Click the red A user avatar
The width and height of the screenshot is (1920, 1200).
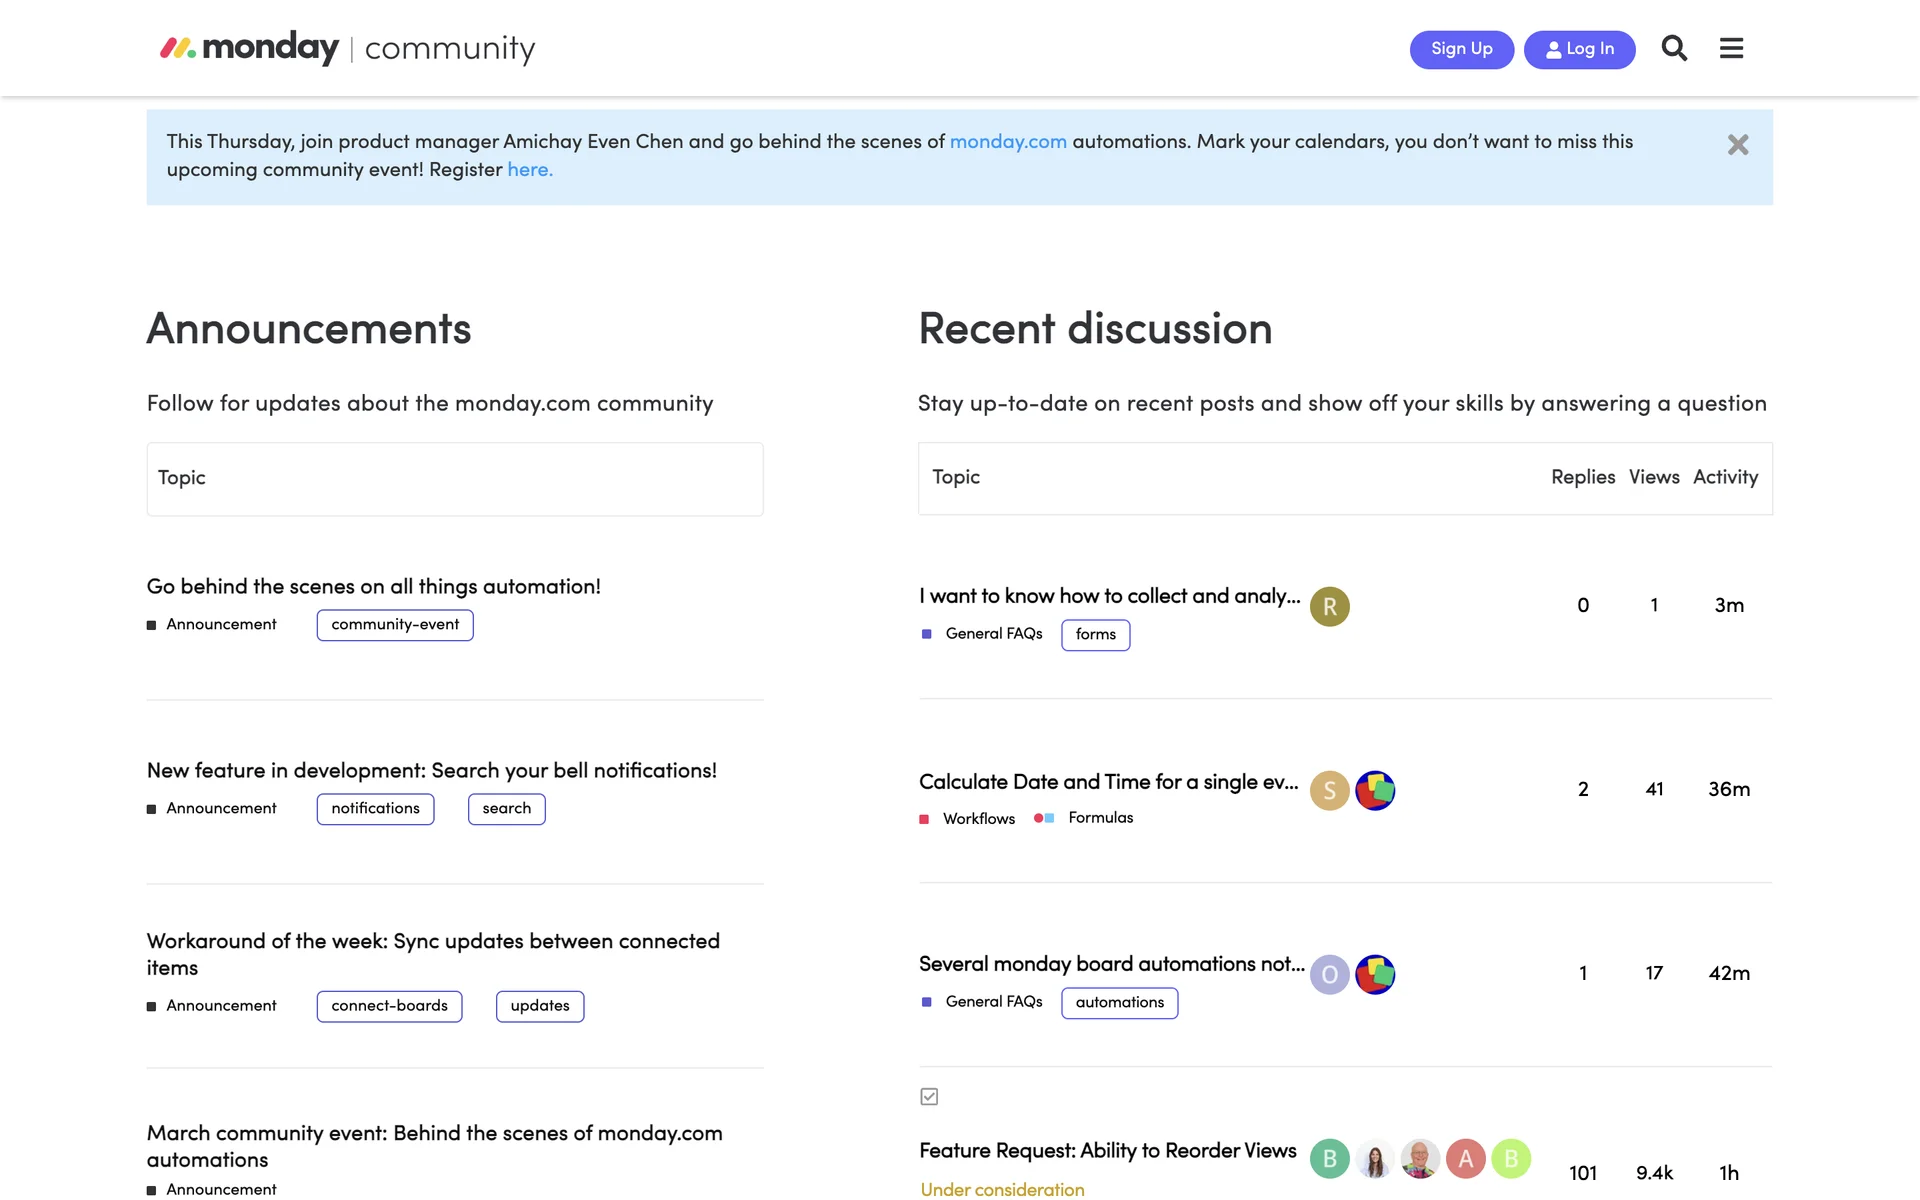point(1465,1158)
